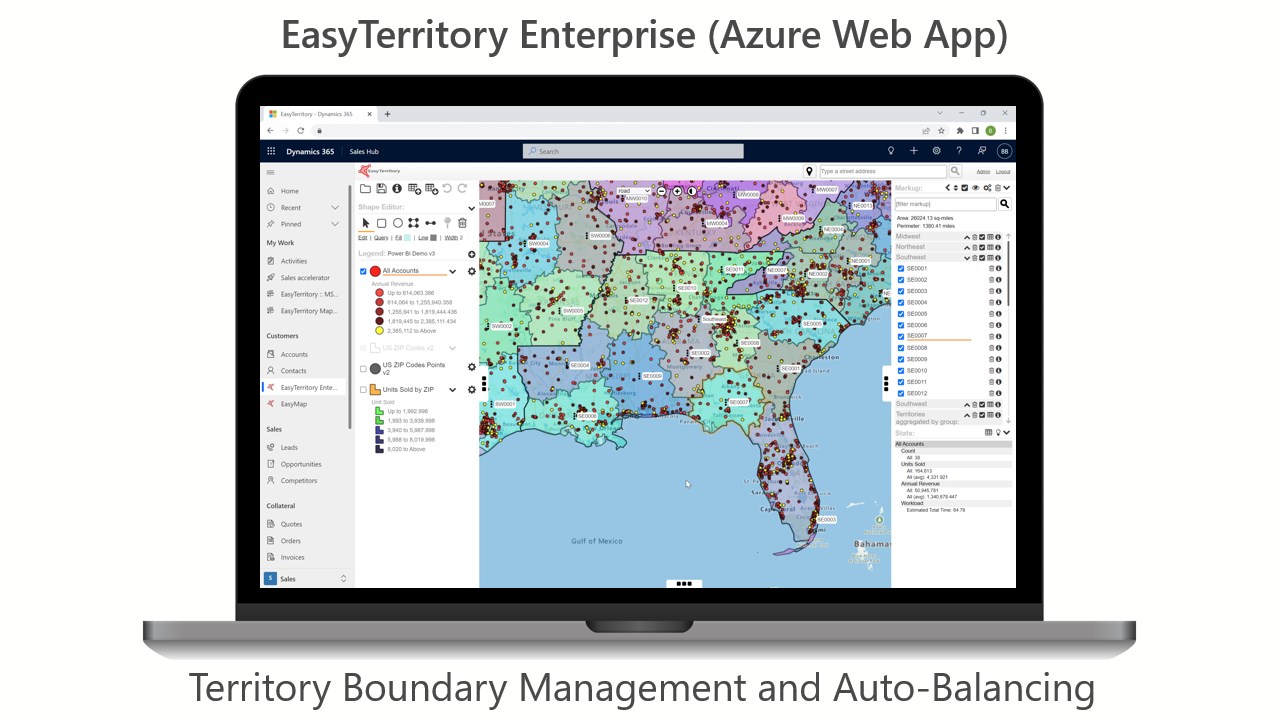The image size is (1280, 720).
Task: Delete territory SE0001 with its trash icon
Action: 991,268
